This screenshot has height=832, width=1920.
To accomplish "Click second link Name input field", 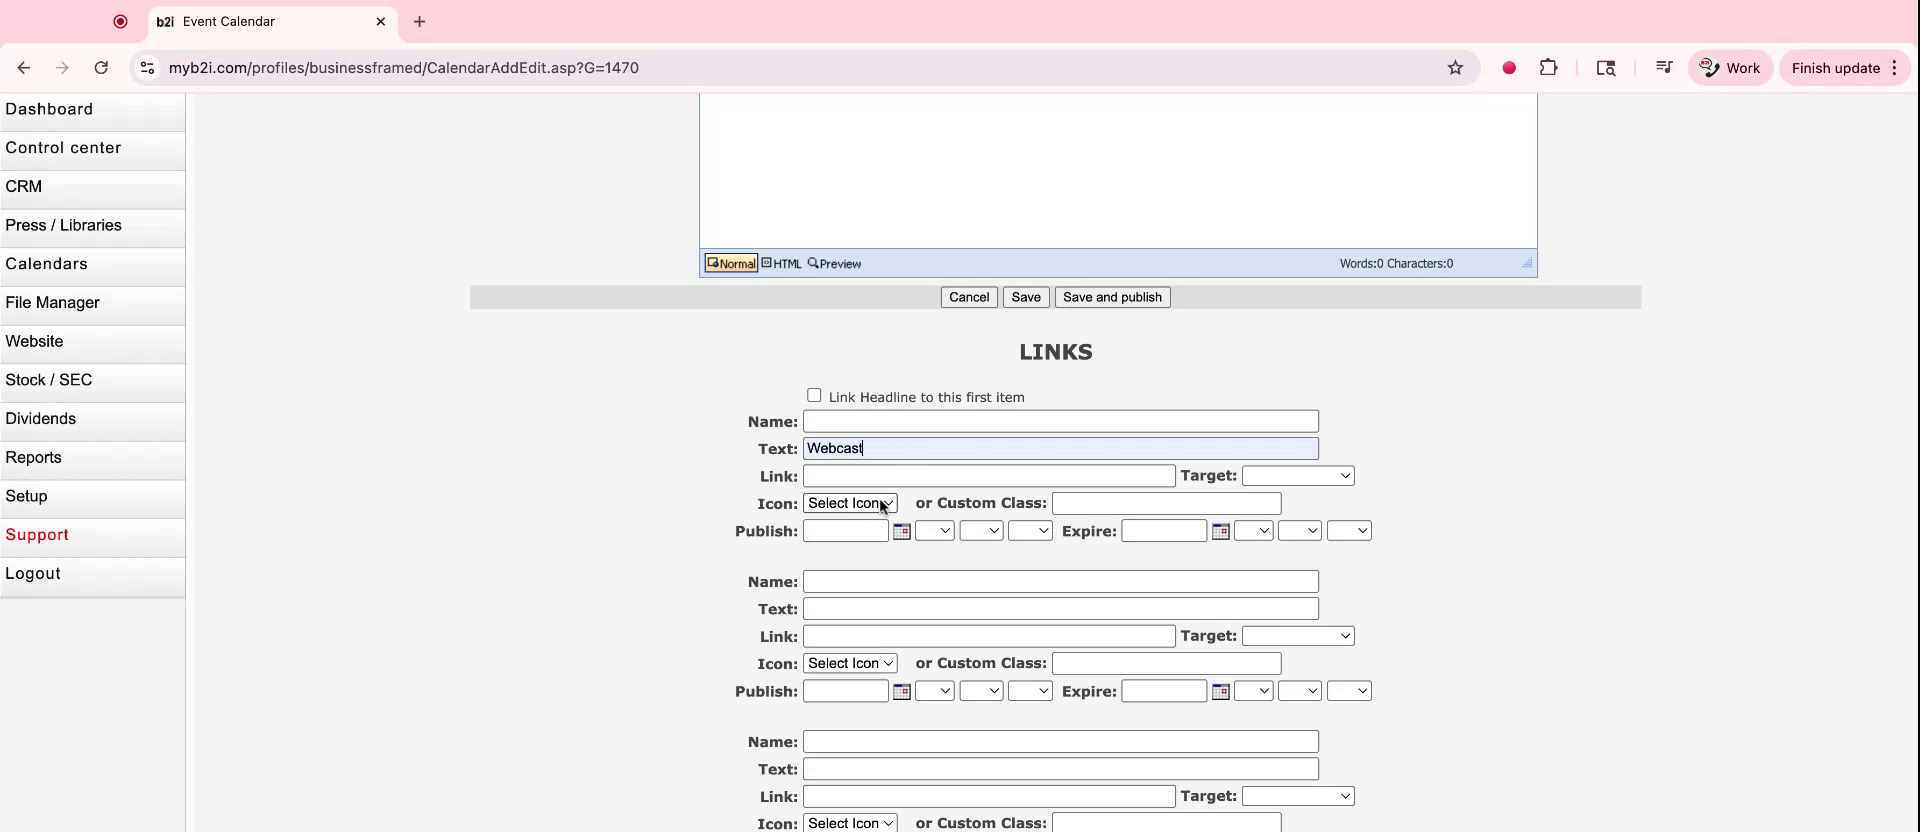I will coord(1061,581).
